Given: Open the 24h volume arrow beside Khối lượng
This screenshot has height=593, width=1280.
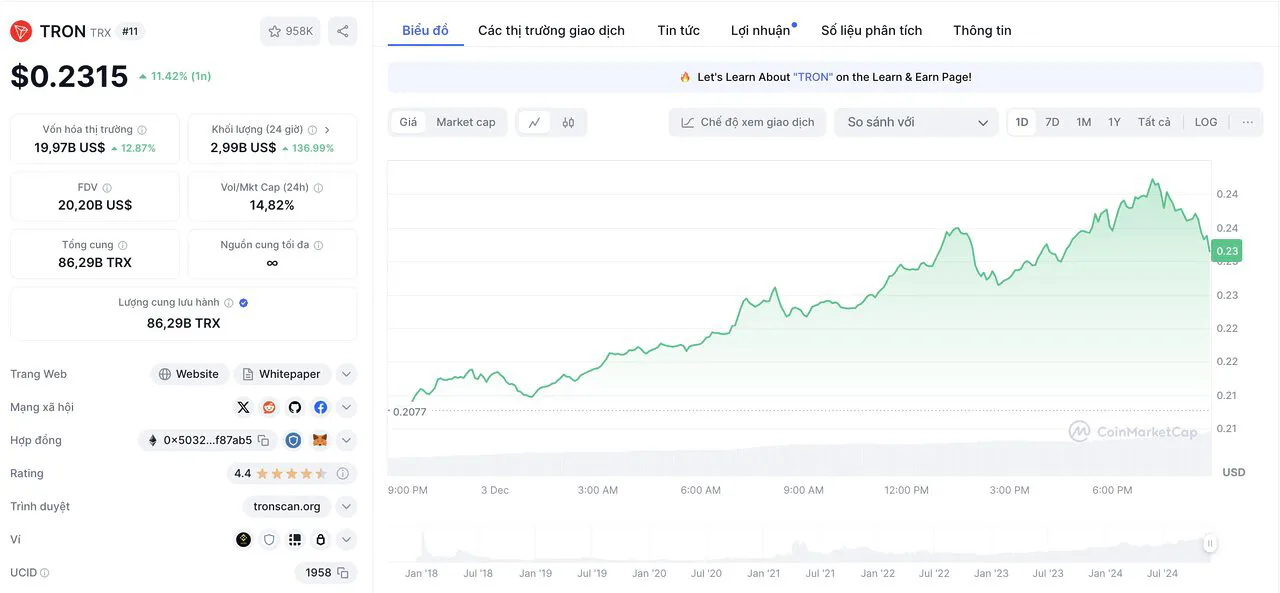Looking at the screenshot, I should 327,130.
